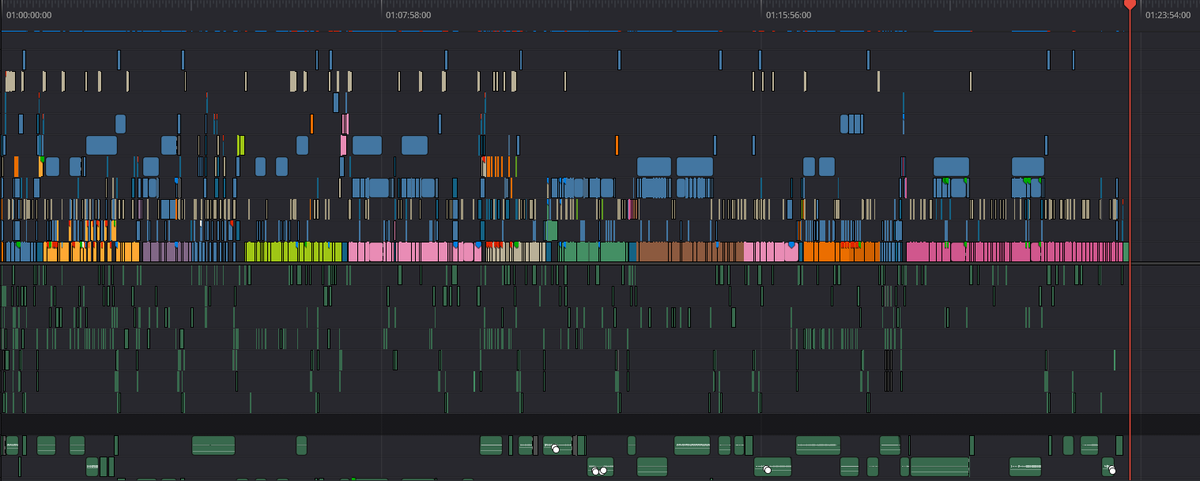Viewport: 1200px width, 481px height.
Task: Select the wide blue clip with a green marker near 01:19
Action: [951, 166]
